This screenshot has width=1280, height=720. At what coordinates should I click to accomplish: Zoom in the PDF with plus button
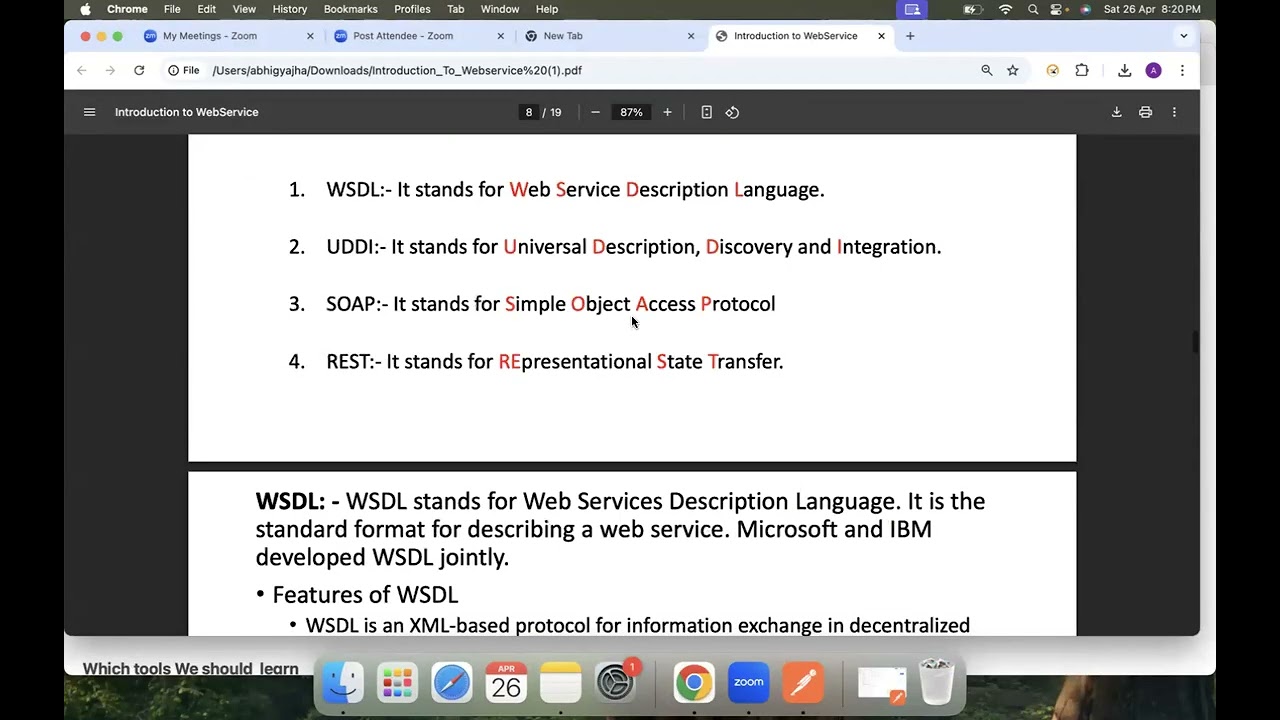point(667,112)
